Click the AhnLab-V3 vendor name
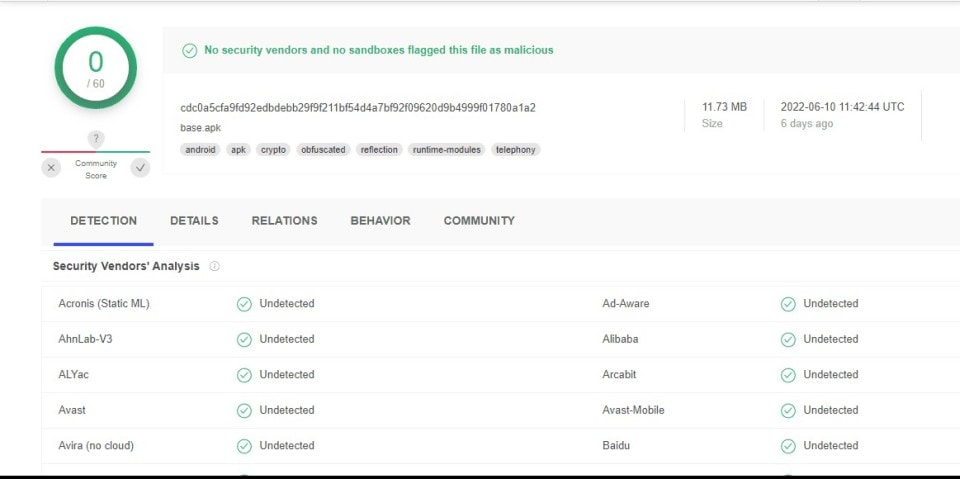The width and height of the screenshot is (960, 479). [x=86, y=339]
